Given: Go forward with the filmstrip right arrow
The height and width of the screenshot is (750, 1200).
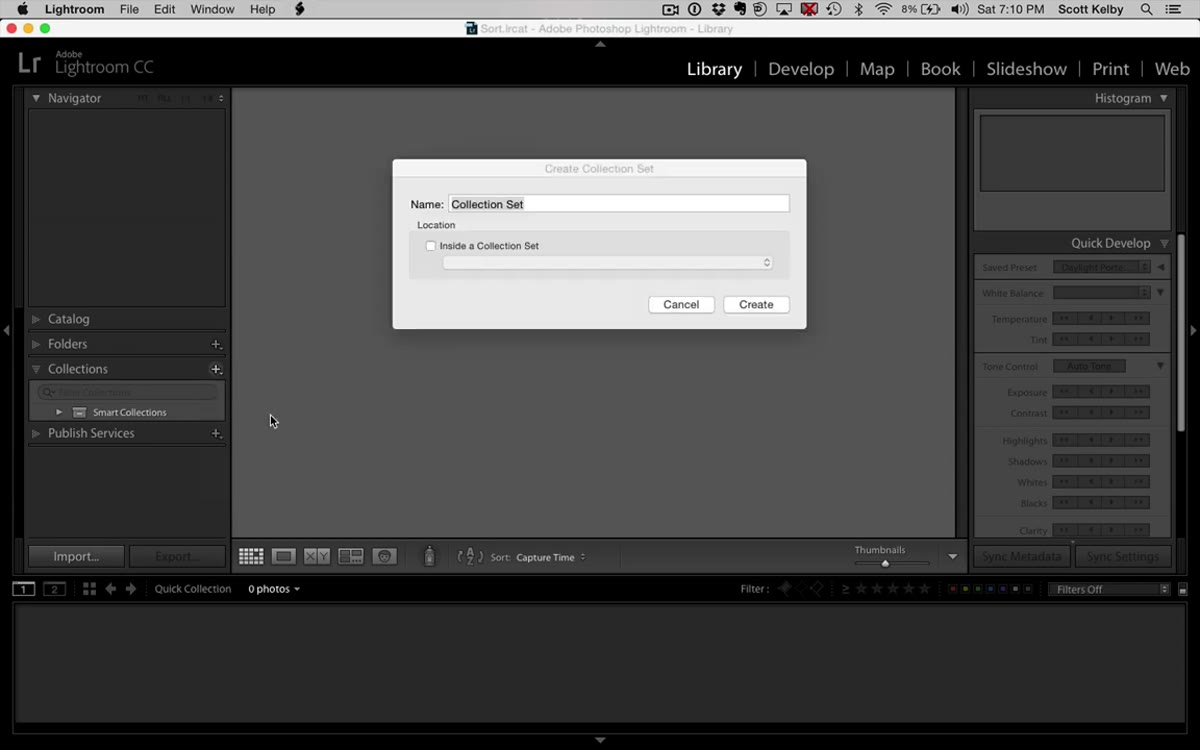Looking at the screenshot, I should click(x=131, y=589).
